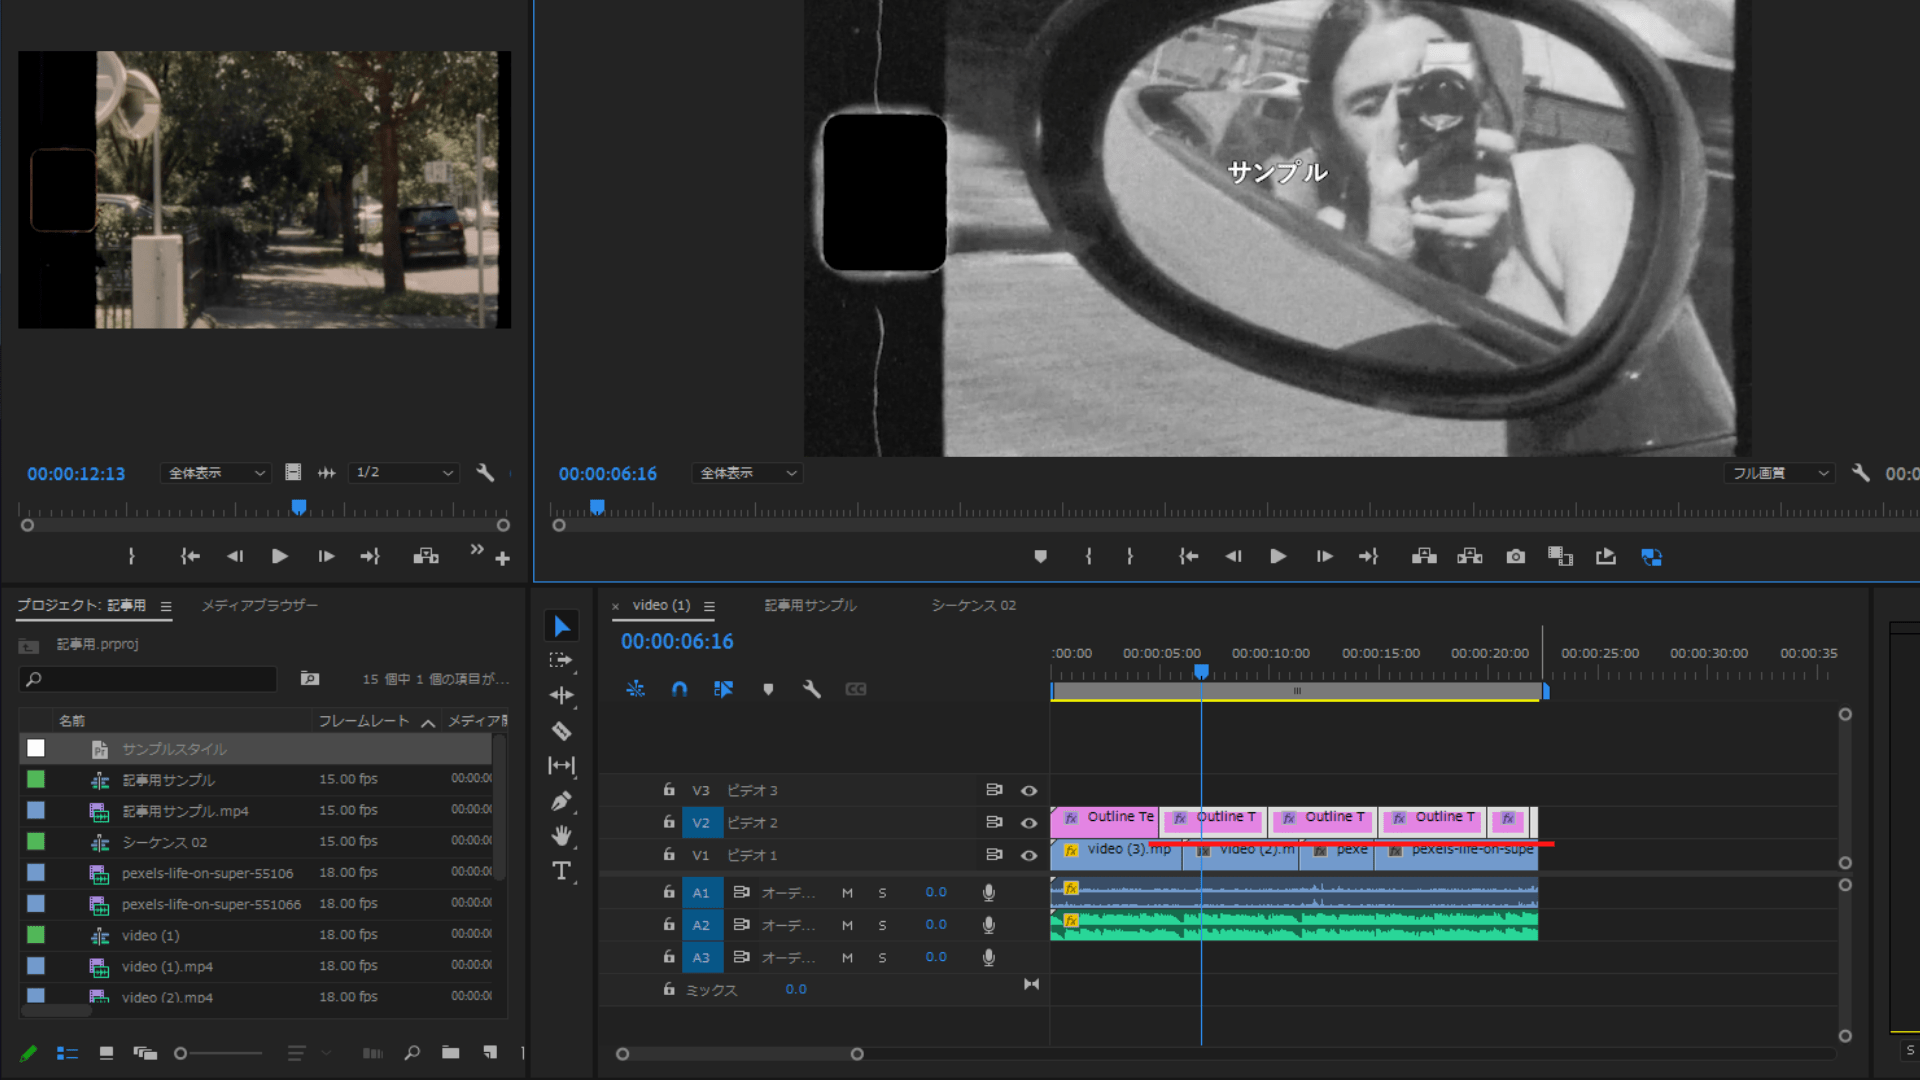Click the project panel search field
The width and height of the screenshot is (1920, 1080).
(x=150, y=679)
